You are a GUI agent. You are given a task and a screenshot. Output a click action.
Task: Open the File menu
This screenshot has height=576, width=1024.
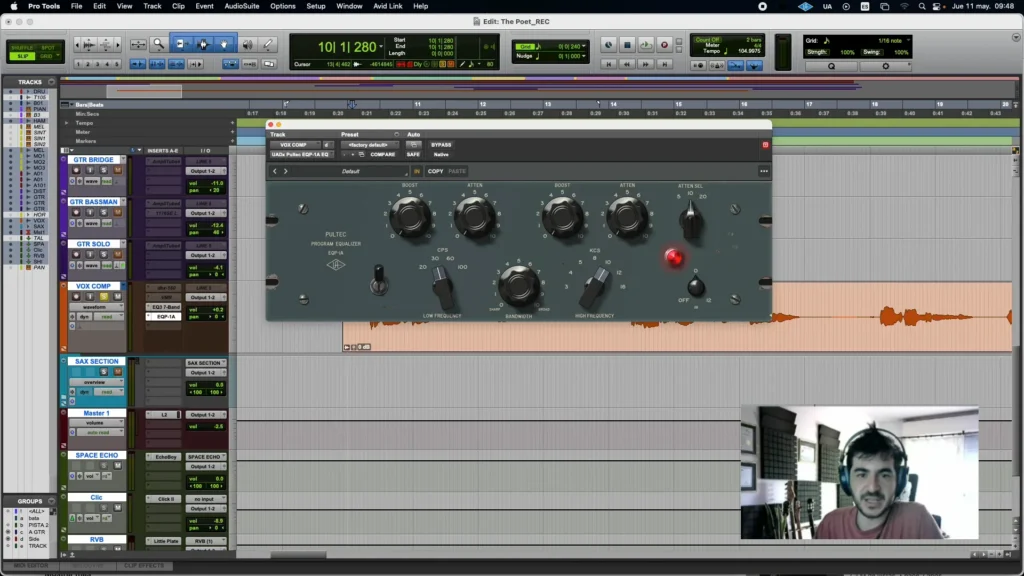(x=76, y=7)
